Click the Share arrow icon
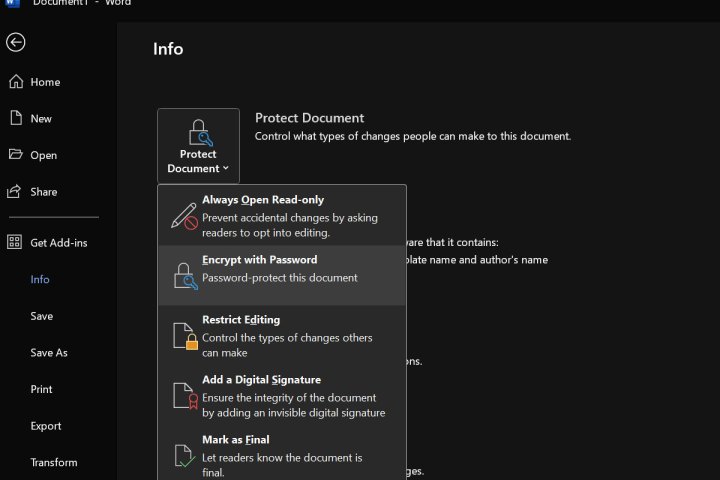This screenshot has height=480, width=720. point(15,191)
